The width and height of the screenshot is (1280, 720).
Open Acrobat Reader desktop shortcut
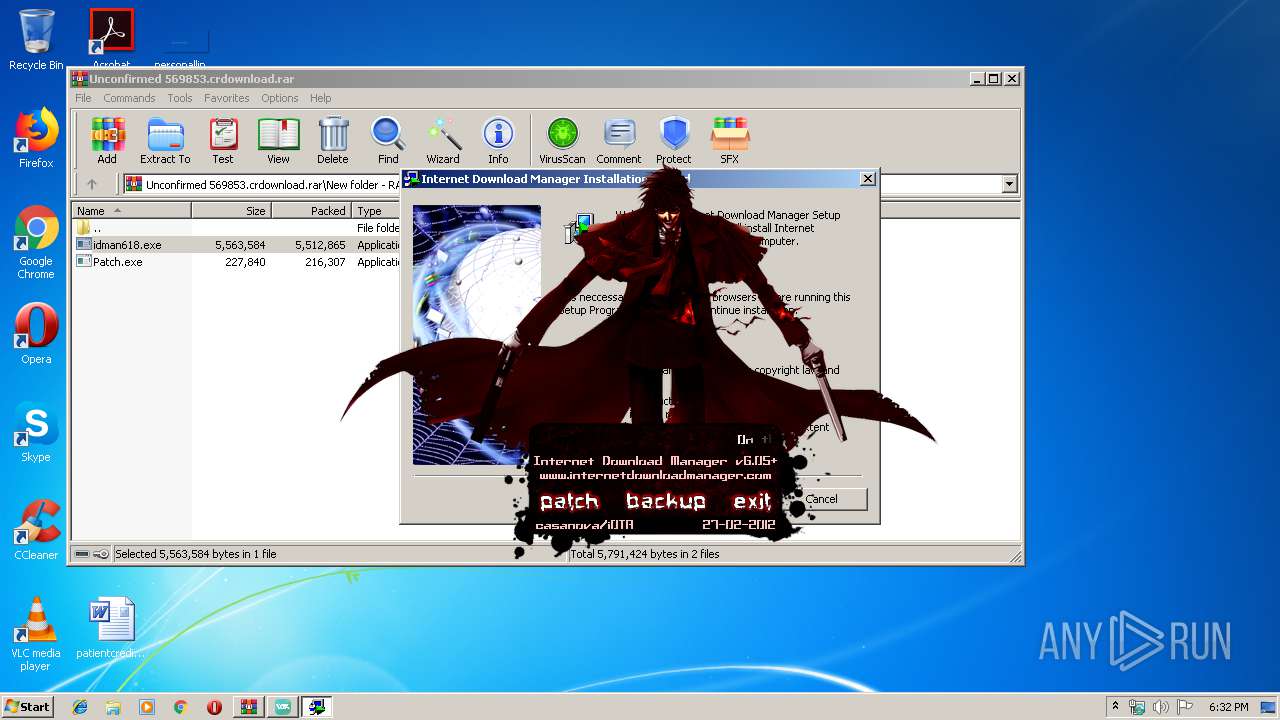[x=111, y=36]
